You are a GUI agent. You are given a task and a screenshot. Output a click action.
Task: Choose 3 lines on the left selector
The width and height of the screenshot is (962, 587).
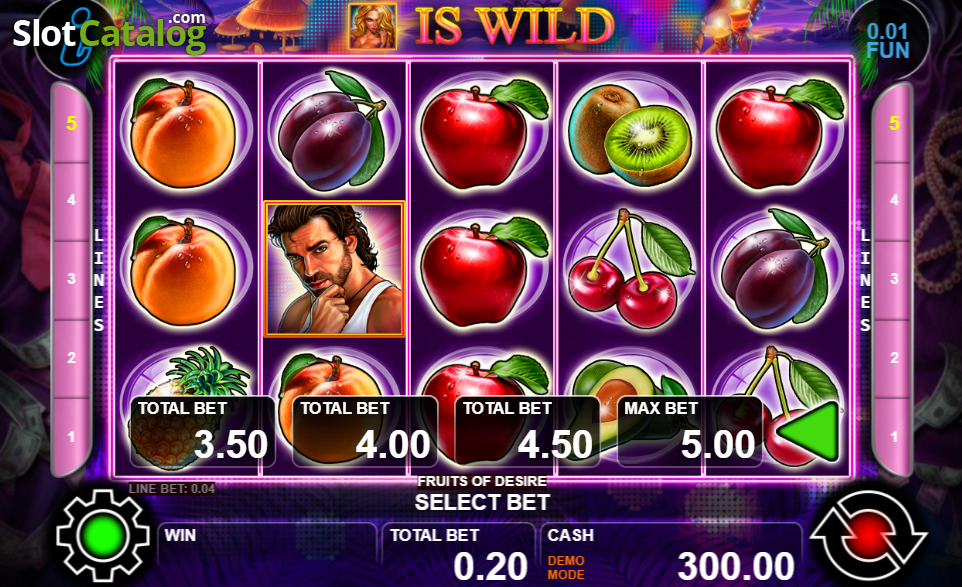pyautogui.click(x=72, y=279)
